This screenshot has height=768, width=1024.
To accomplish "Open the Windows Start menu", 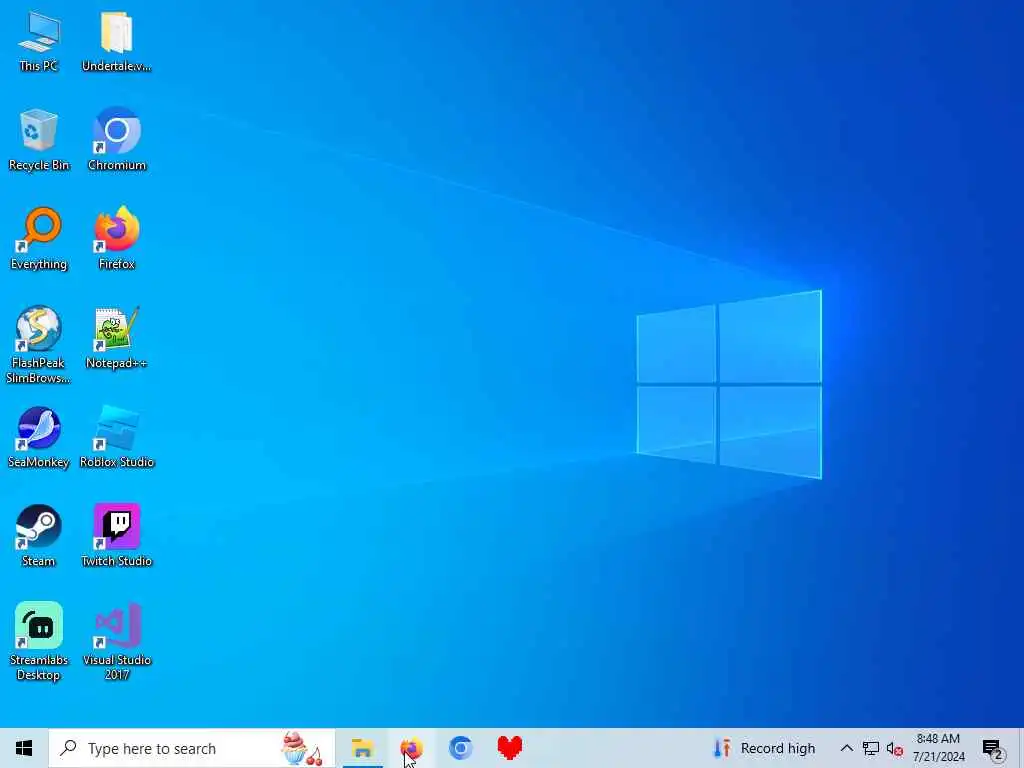I will [x=24, y=748].
